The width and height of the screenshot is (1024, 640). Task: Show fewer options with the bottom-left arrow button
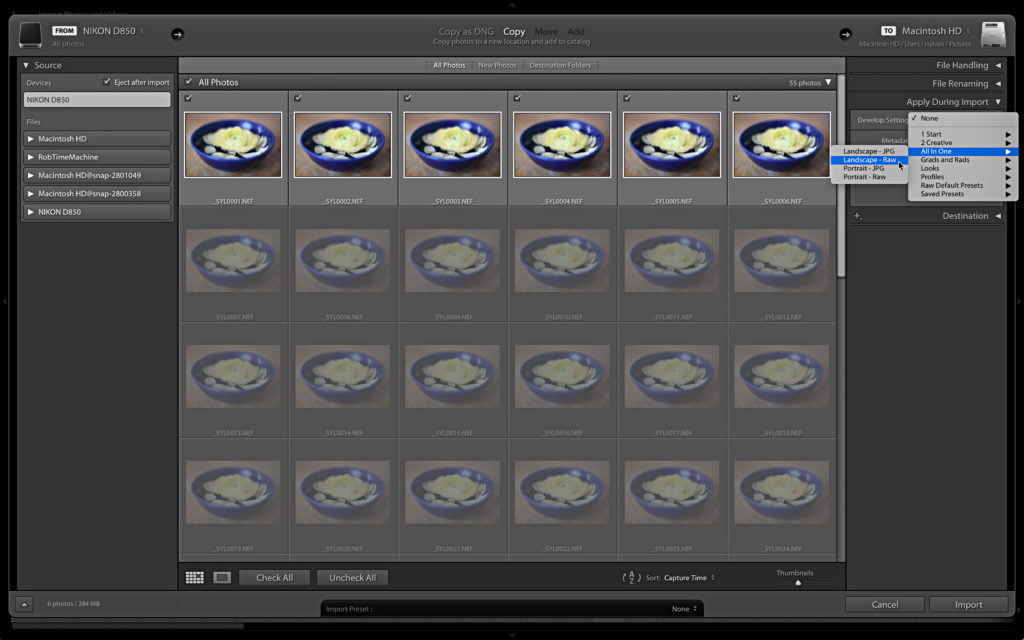point(24,604)
